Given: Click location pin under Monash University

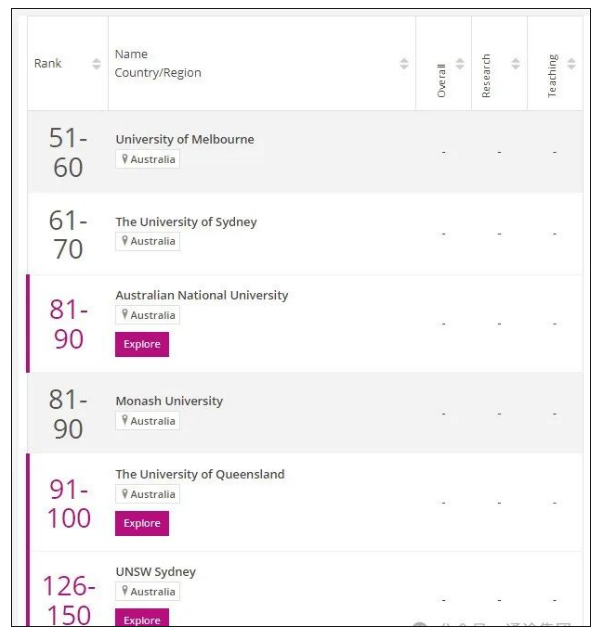Looking at the screenshot, I should [125, 420].
